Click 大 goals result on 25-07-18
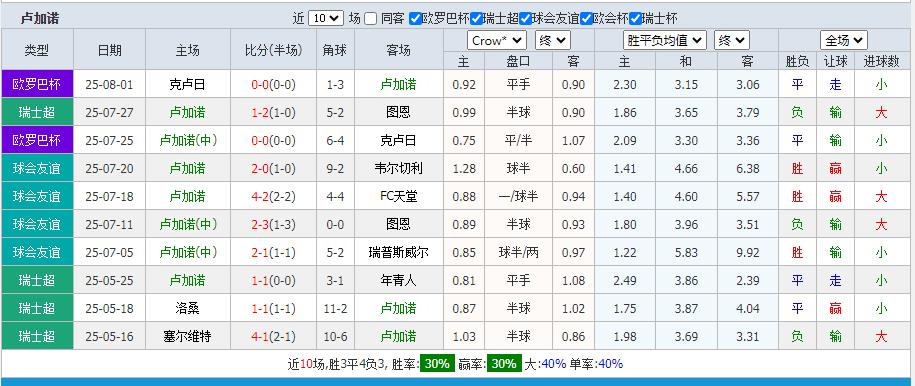The image size is (915, 386). click(x=881, y=196)
